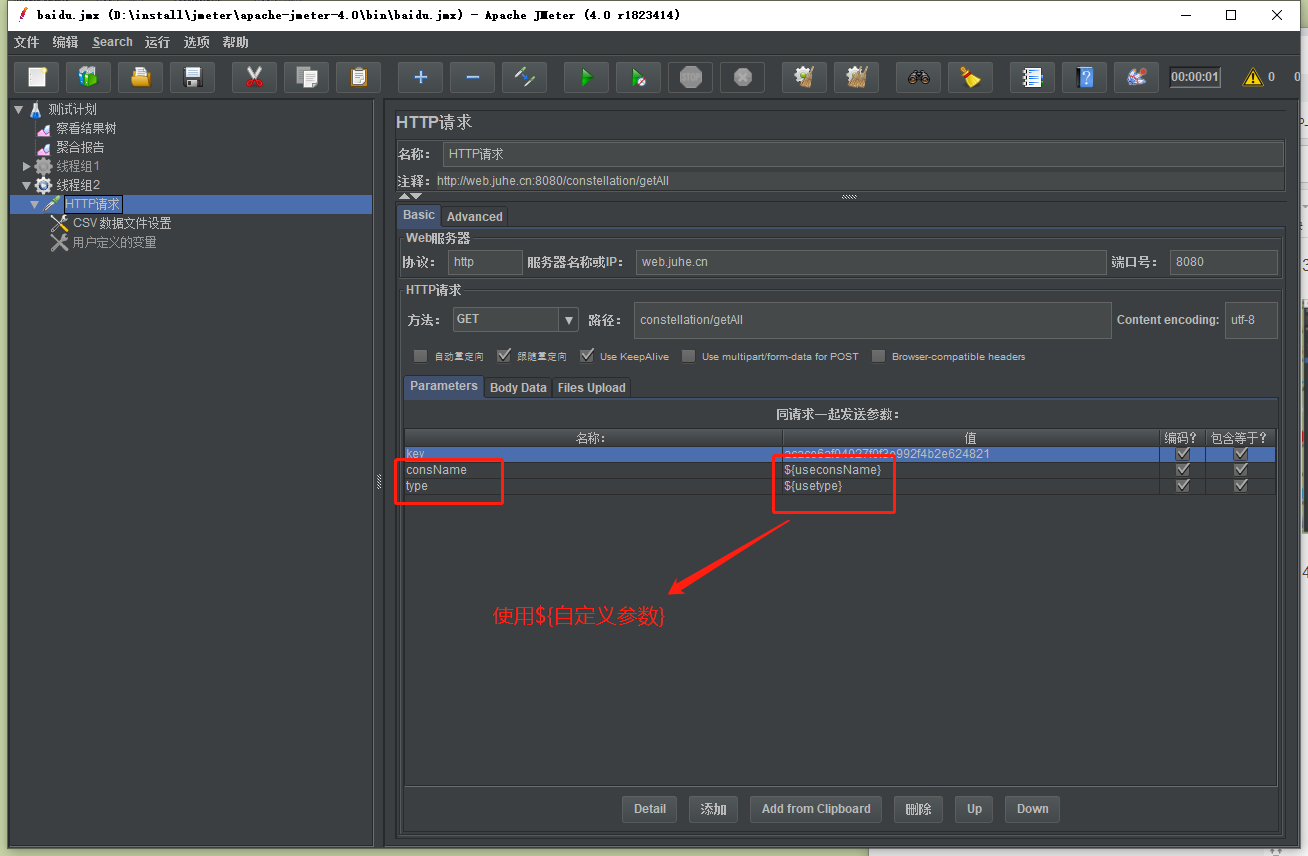Switch to the Body Data tab
1308x856 pixels.
[518, 387]
